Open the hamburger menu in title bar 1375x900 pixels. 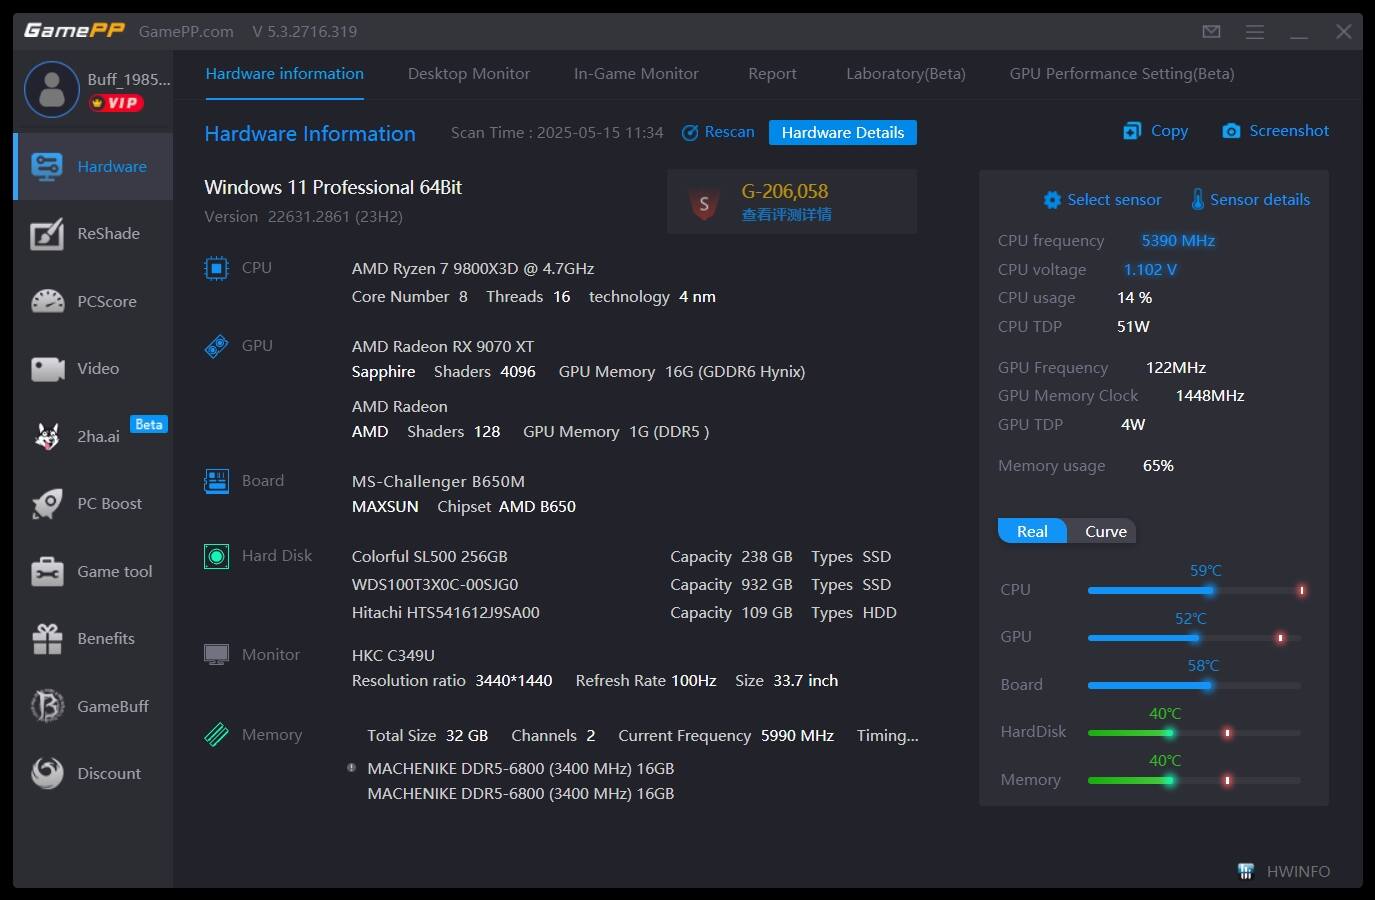pos(1255,32)
